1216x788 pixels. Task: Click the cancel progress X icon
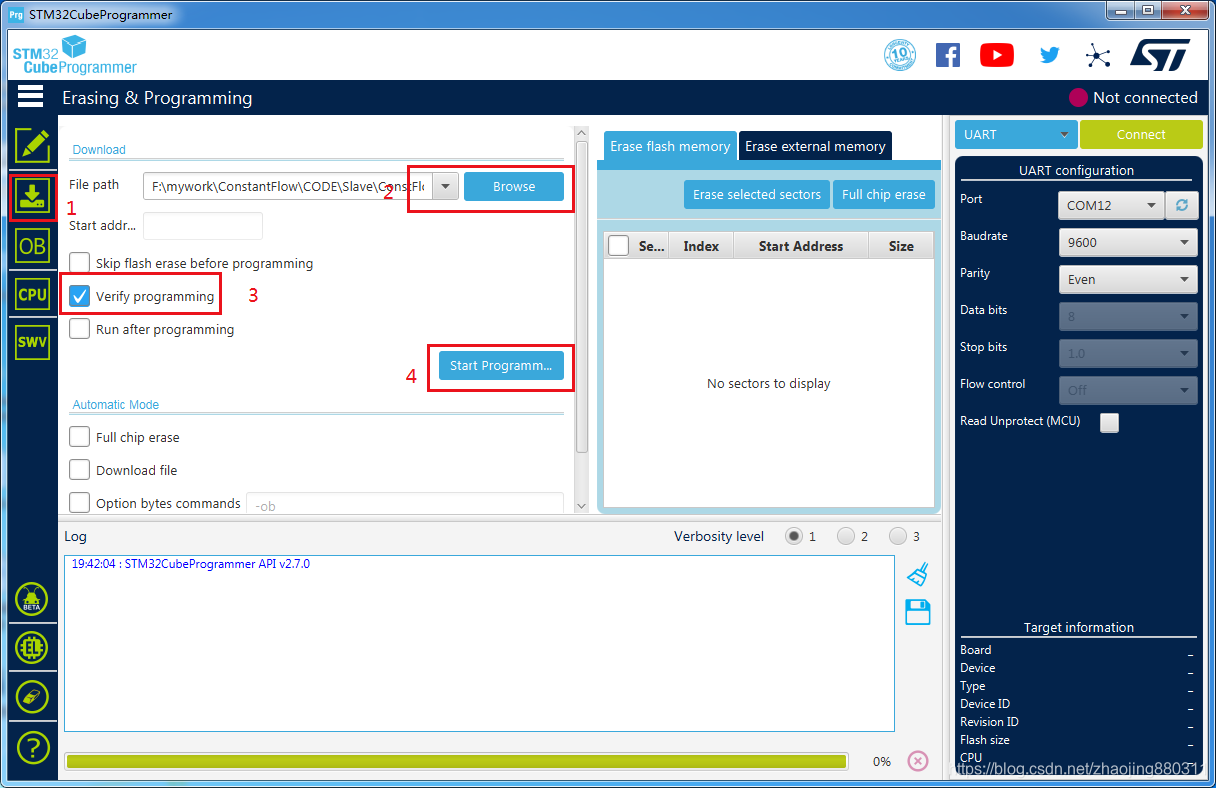pyautogui.click(x=918, y=761)
